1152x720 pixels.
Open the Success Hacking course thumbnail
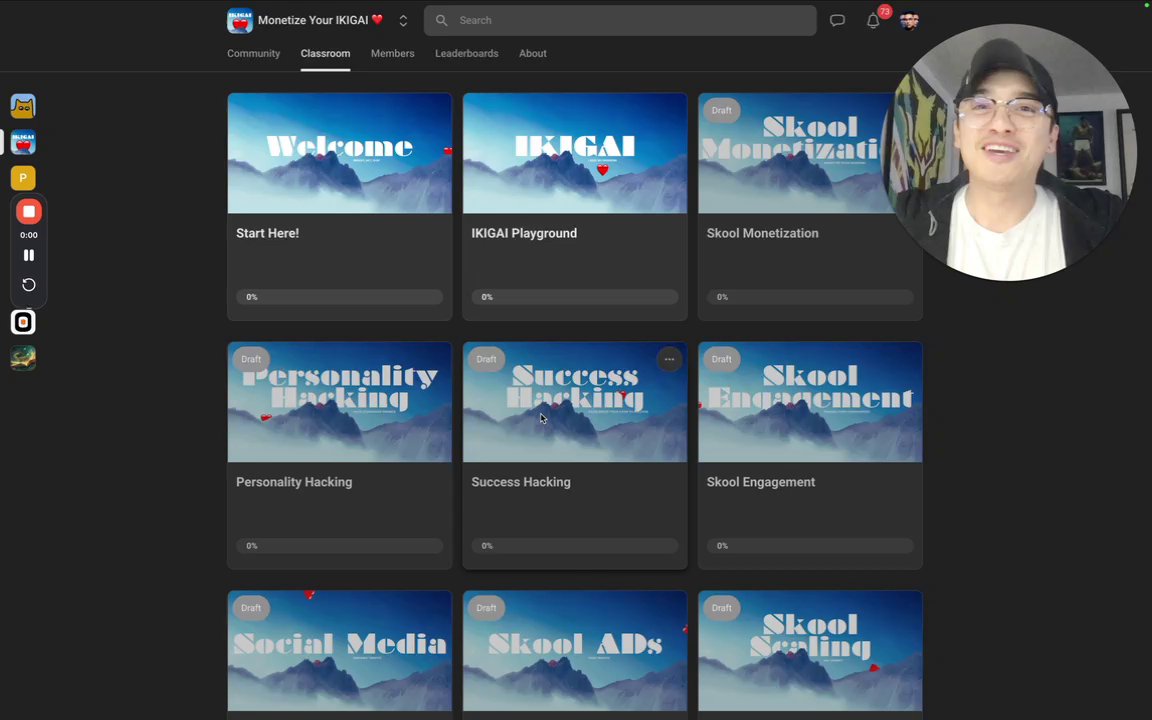575,402
